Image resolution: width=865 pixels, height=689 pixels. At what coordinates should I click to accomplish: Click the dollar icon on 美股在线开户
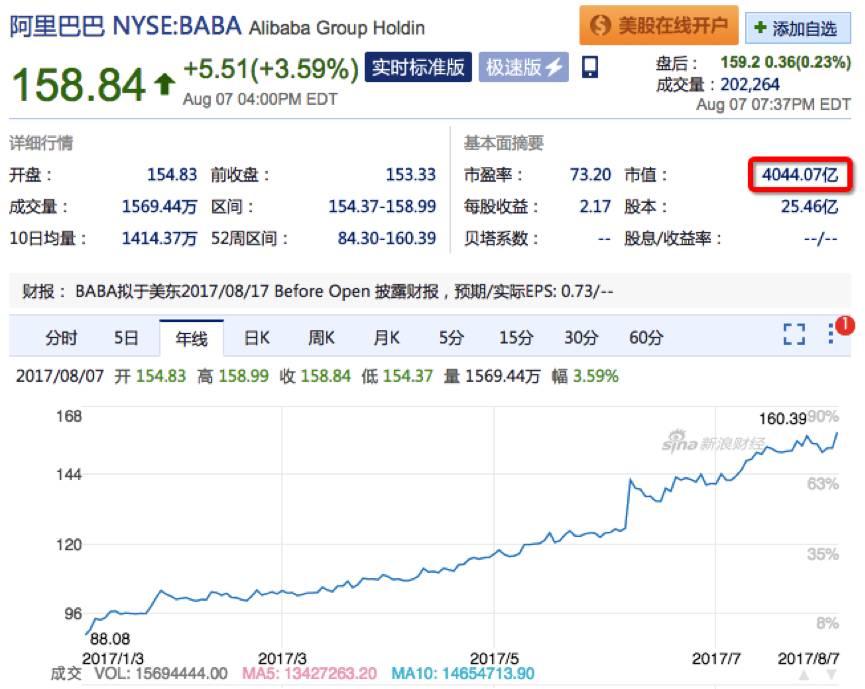tap(600, 25)
